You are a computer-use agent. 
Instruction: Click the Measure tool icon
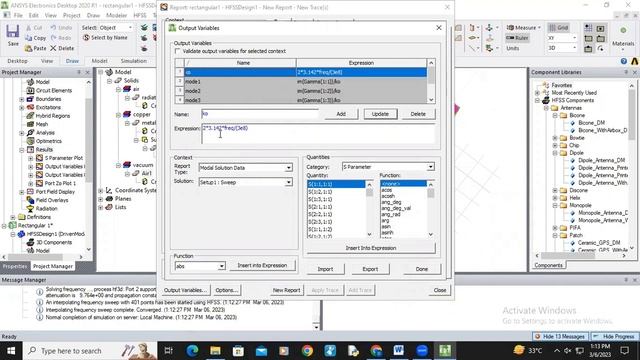510,28
